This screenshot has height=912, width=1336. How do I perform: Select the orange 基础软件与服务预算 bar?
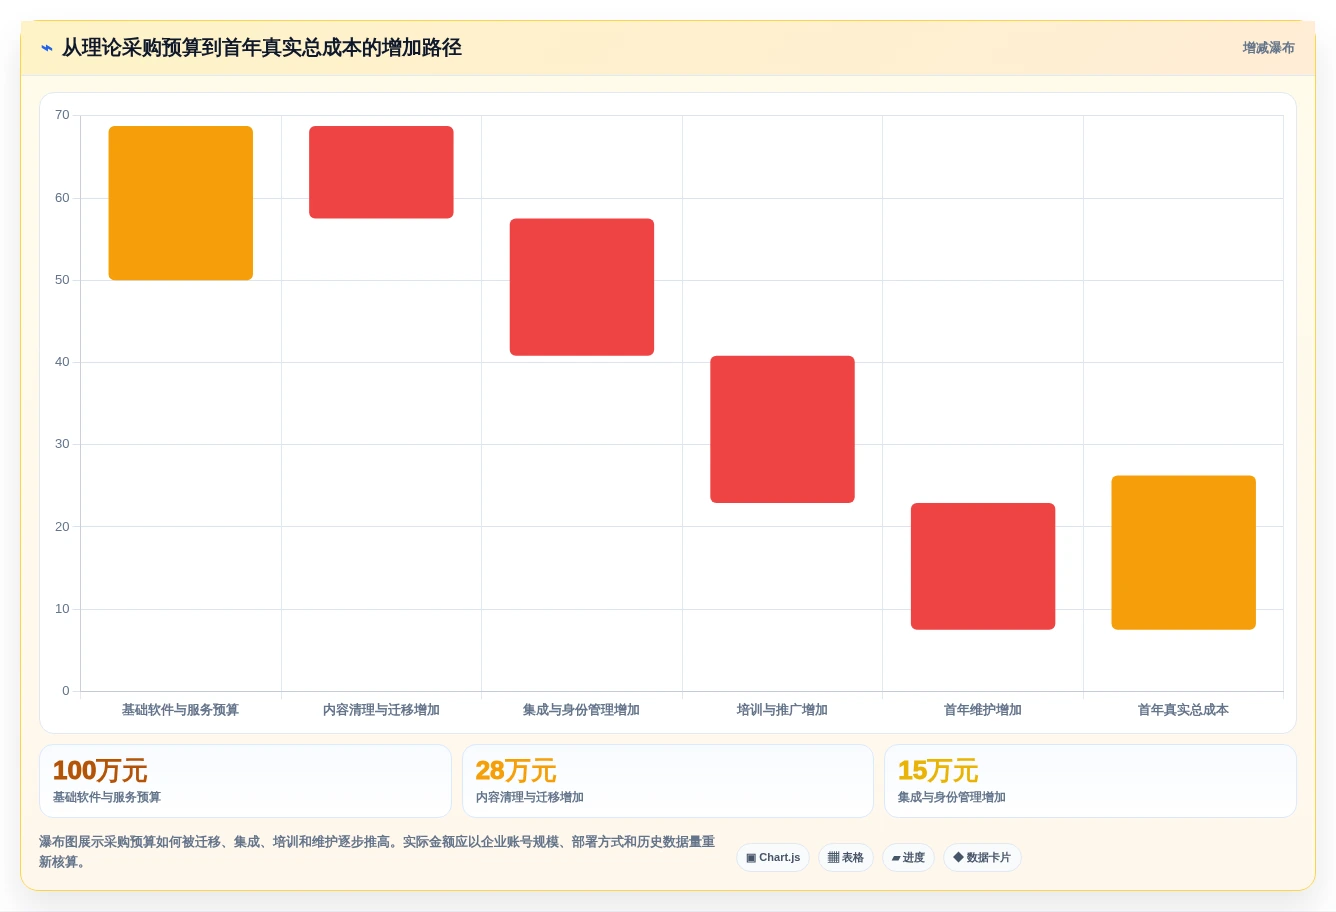[181, 203]
